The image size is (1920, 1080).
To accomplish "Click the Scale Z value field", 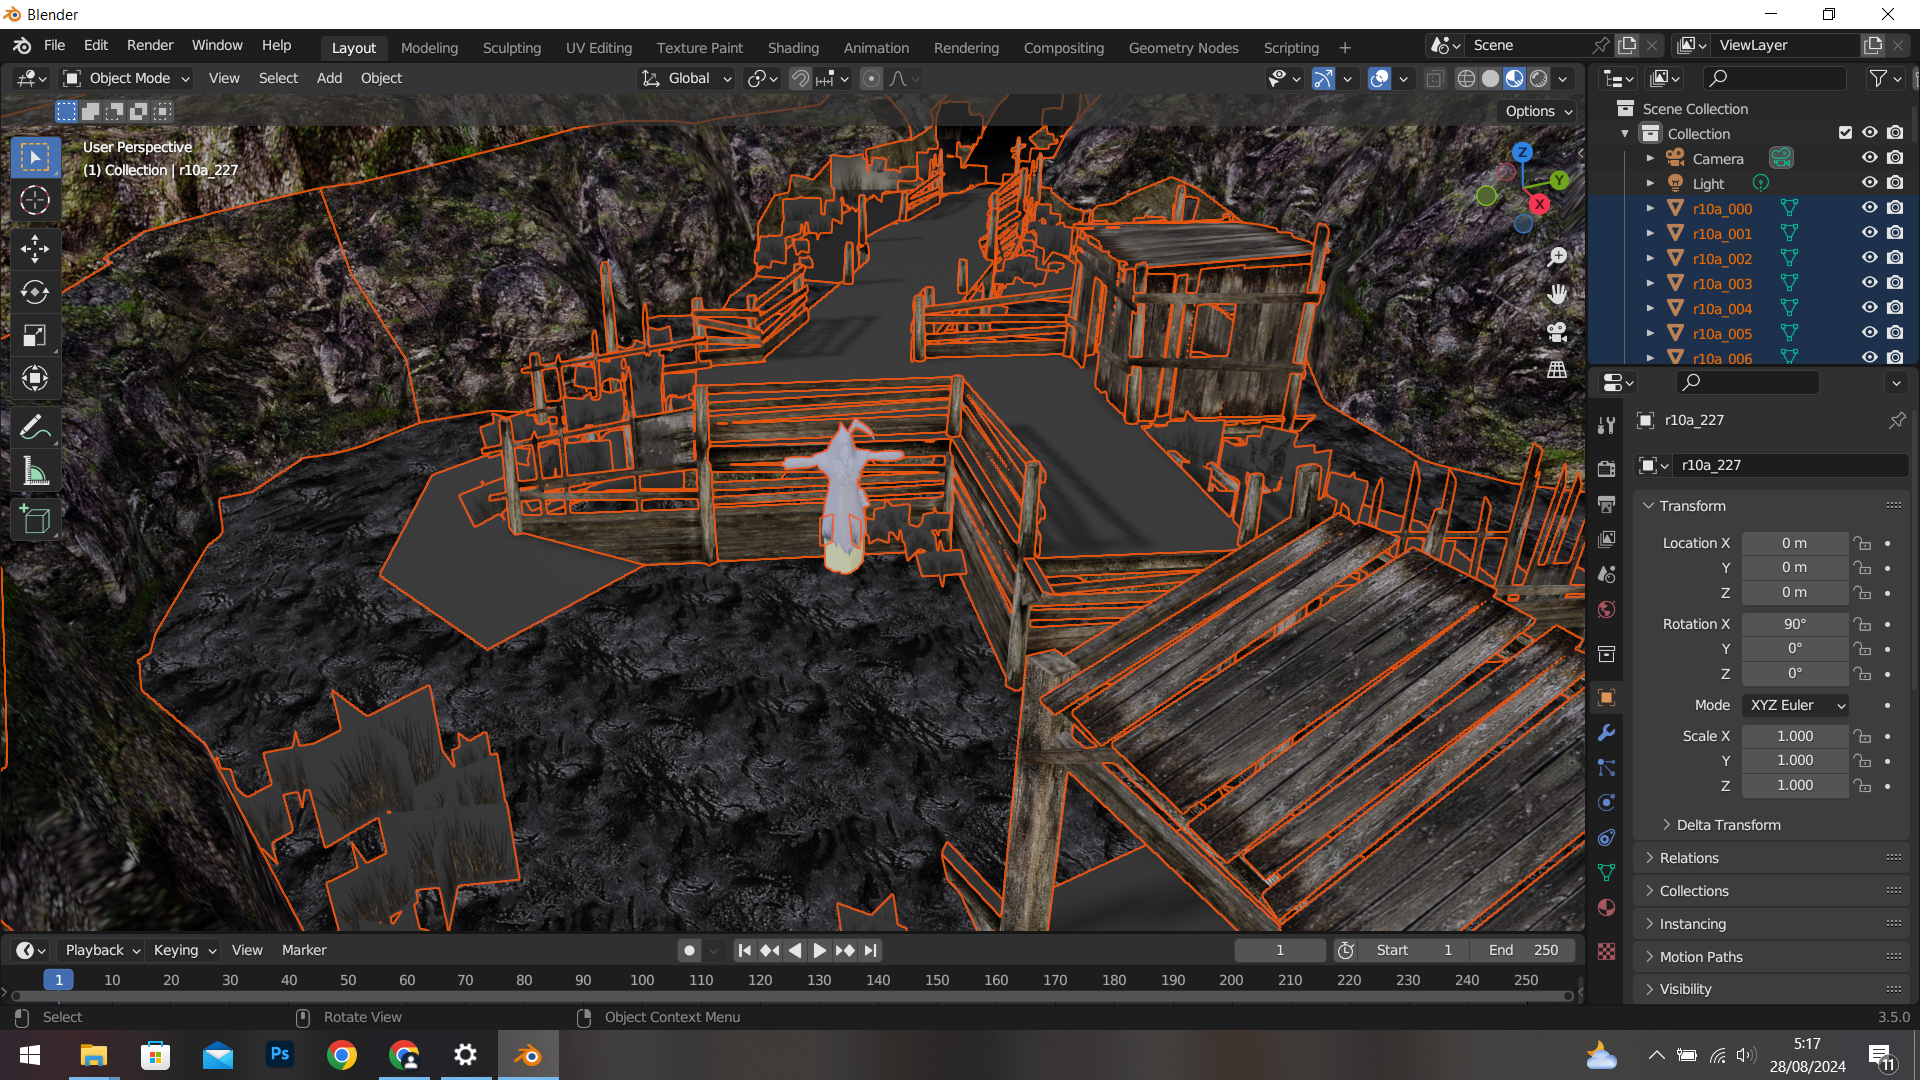I will click(1795, 786).
